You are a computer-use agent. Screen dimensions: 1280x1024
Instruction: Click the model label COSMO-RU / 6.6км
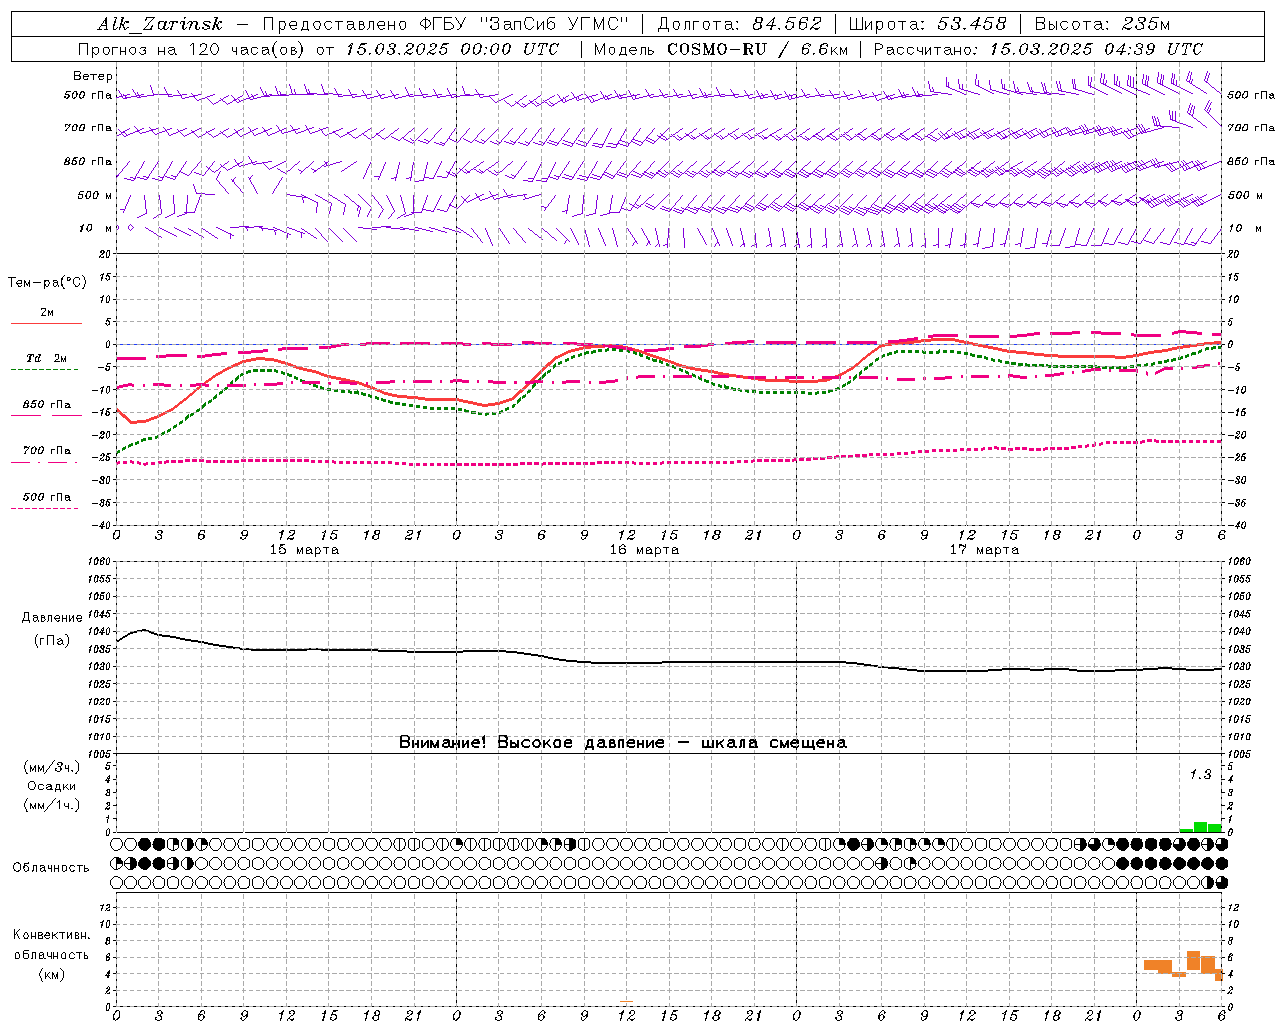757,49
